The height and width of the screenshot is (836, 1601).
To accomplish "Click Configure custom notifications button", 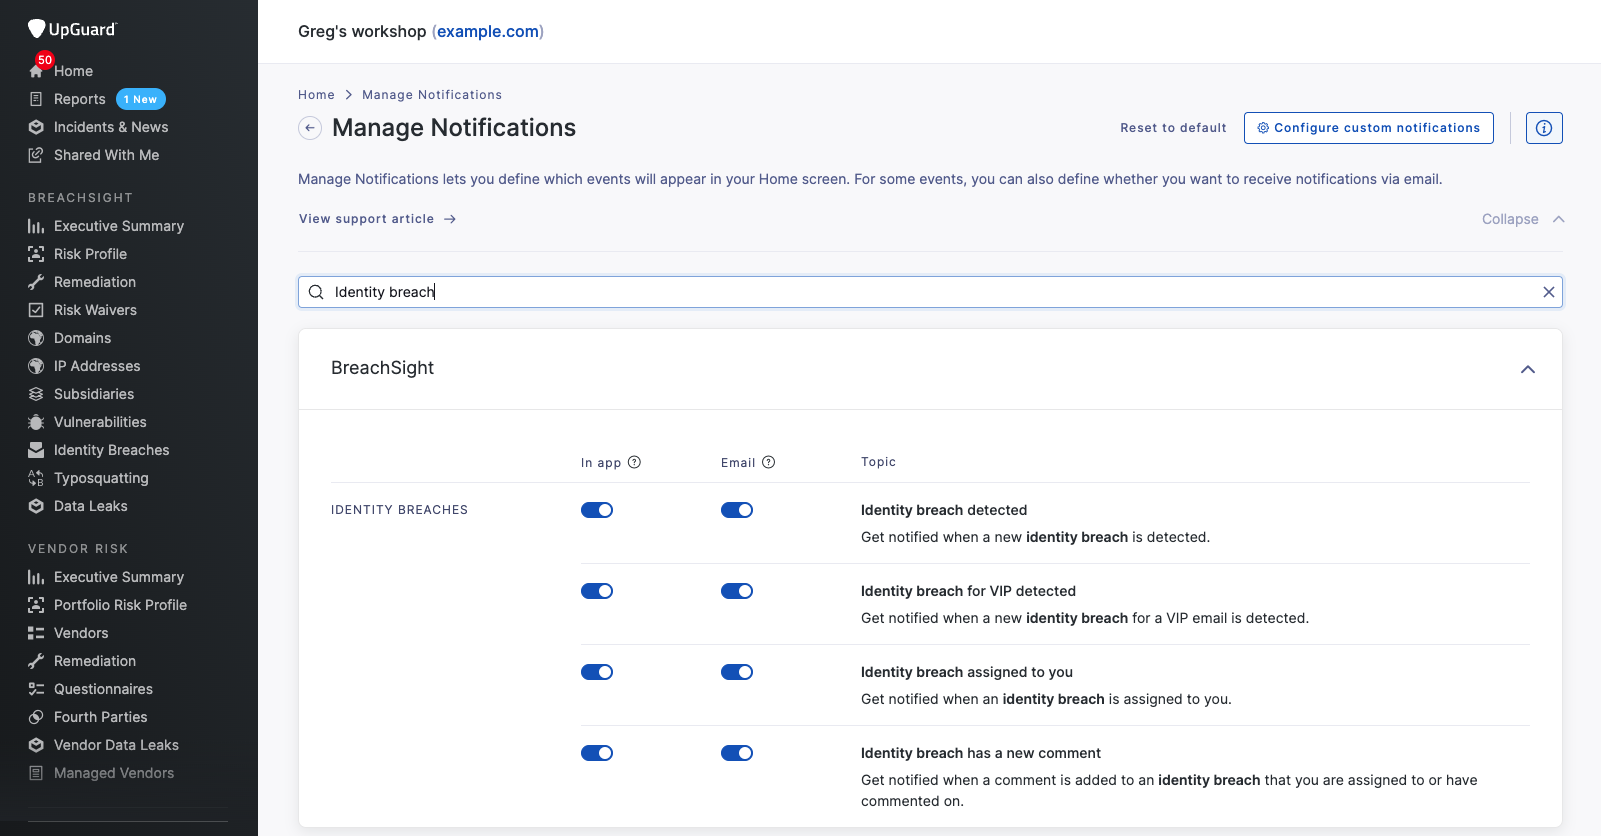I will point(1368,128).
